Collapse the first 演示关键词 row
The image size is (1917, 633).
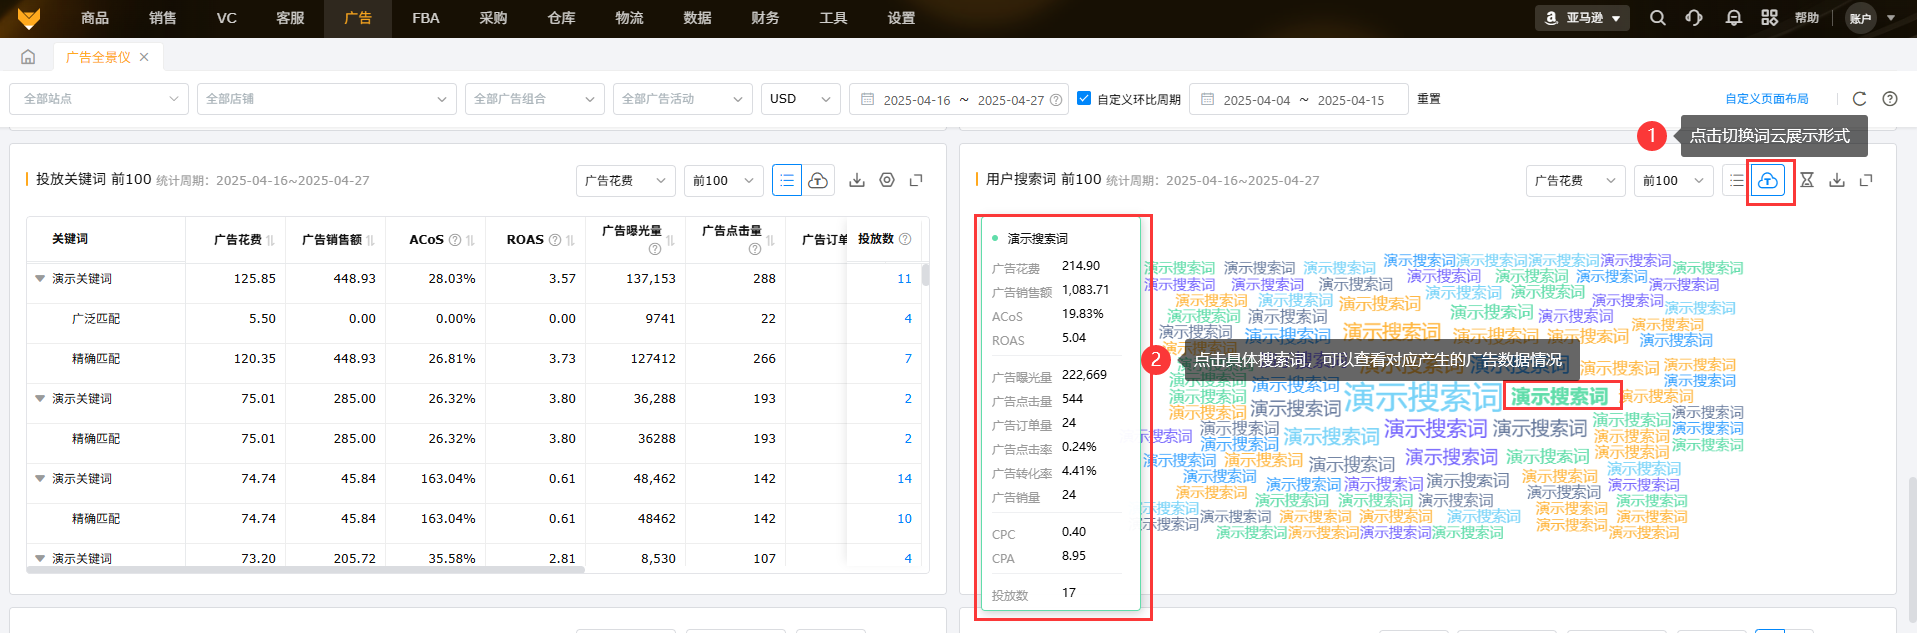click(40, 279)
